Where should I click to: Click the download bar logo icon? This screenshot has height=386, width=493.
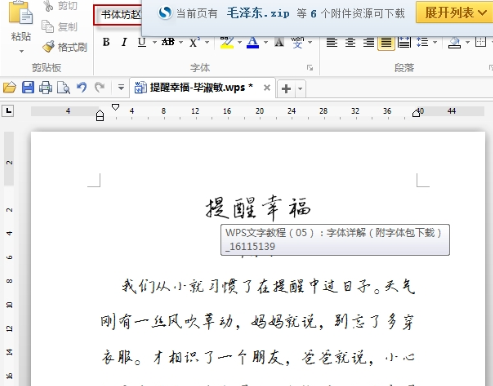coord(165,13)
